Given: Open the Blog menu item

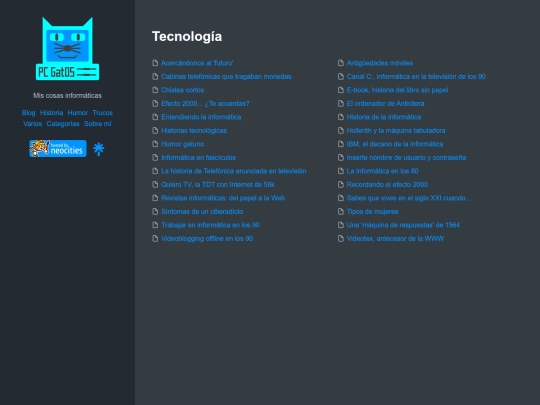Looking at the screenshot, I should pyautogui.click(x=29, y=113).
